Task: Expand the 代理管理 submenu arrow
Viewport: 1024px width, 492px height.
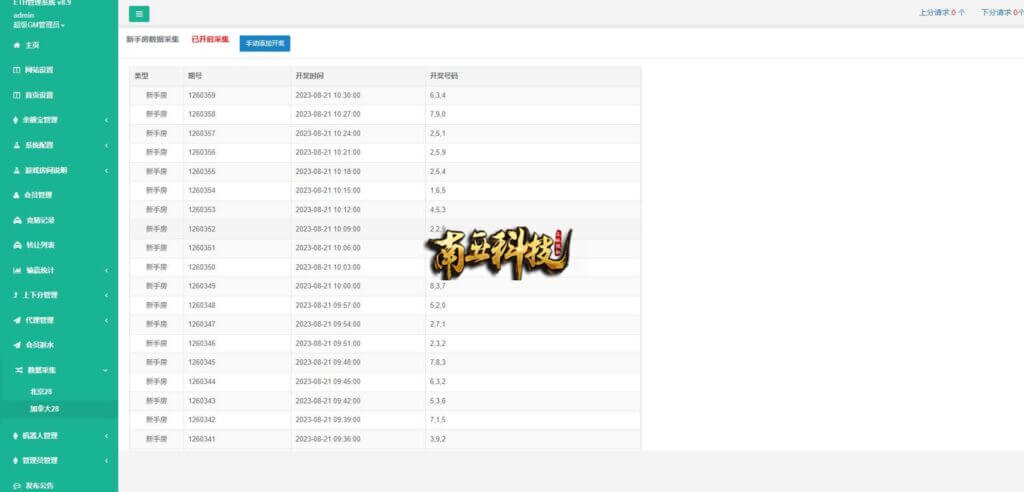Action: [106, 320]
